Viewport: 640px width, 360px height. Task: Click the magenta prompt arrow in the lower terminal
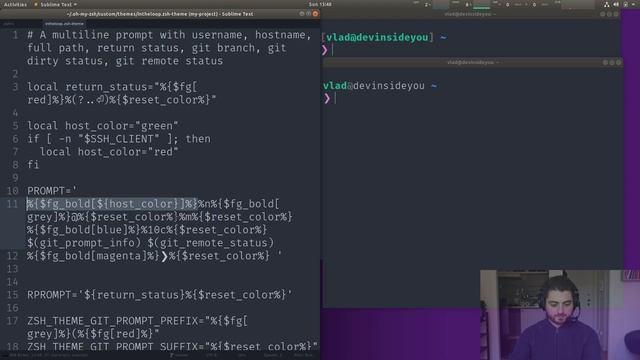point(327,98)
